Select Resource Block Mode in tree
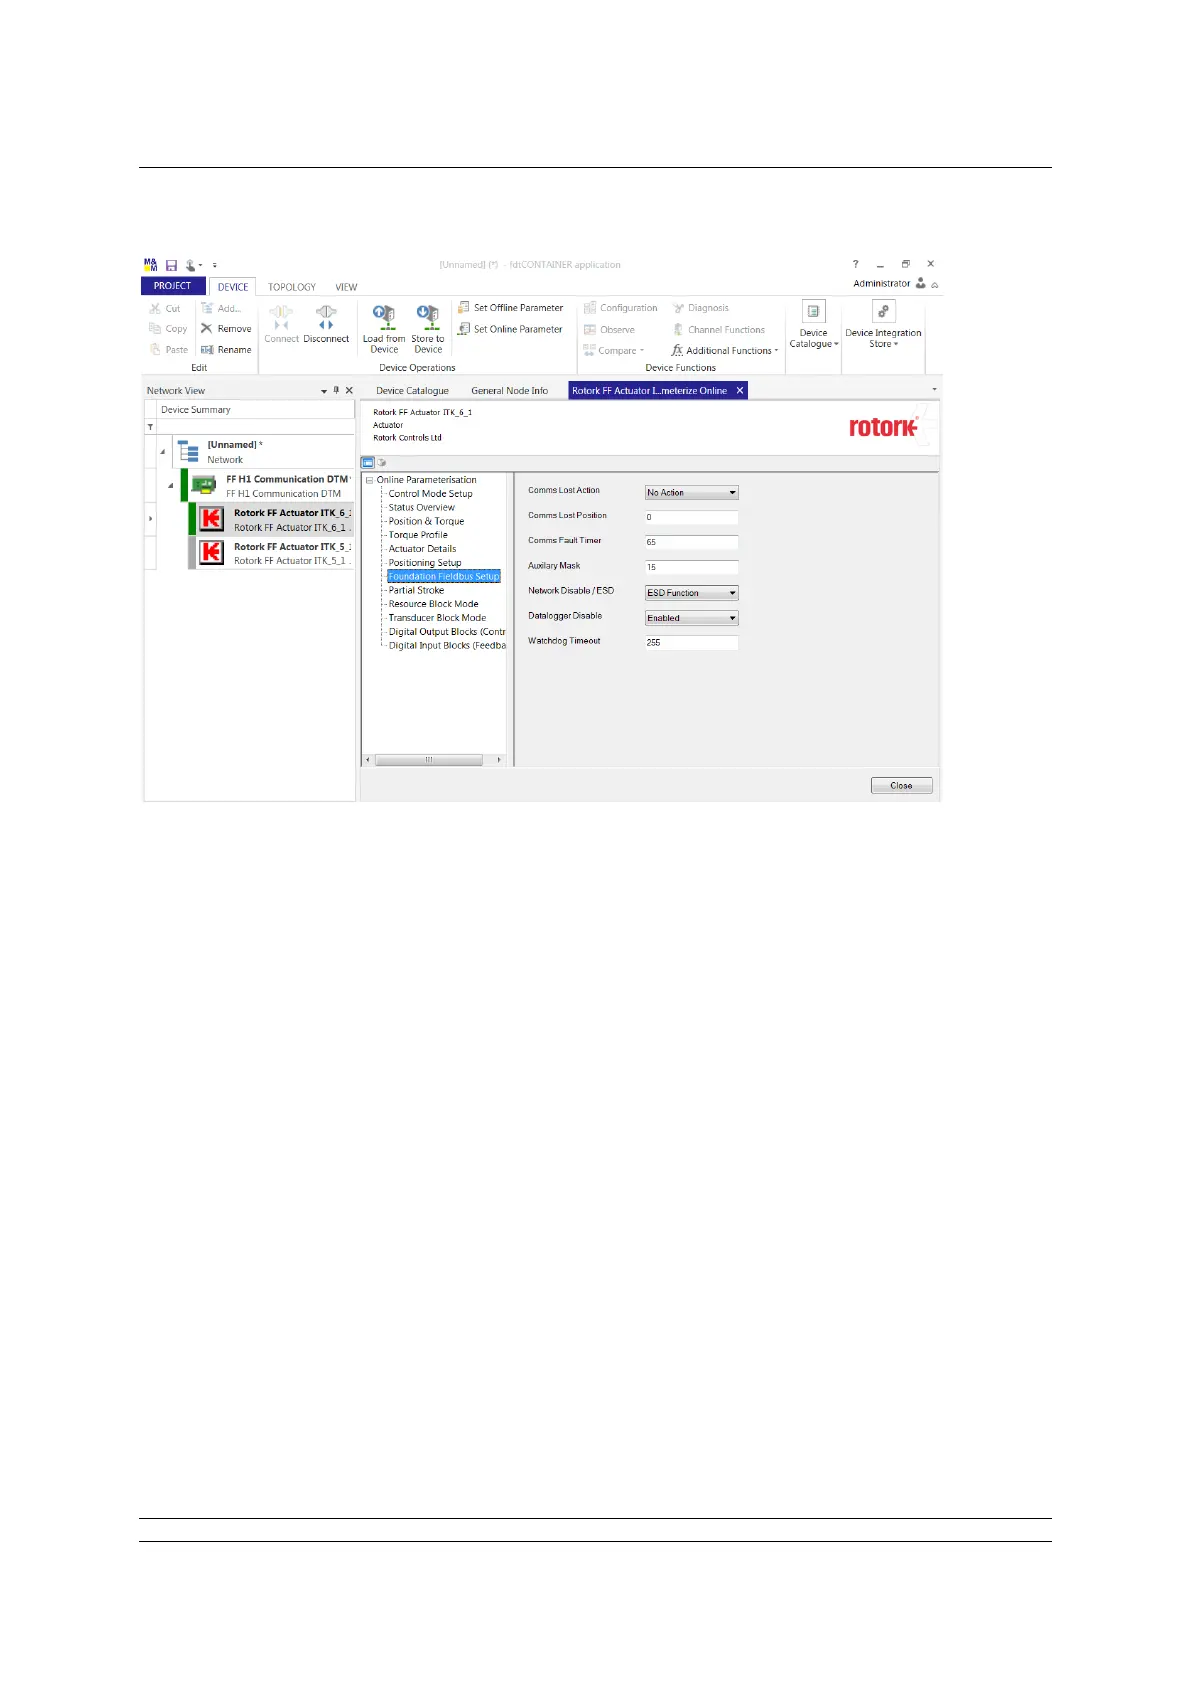This screenshot has width=1191, height=1684. 433,604
